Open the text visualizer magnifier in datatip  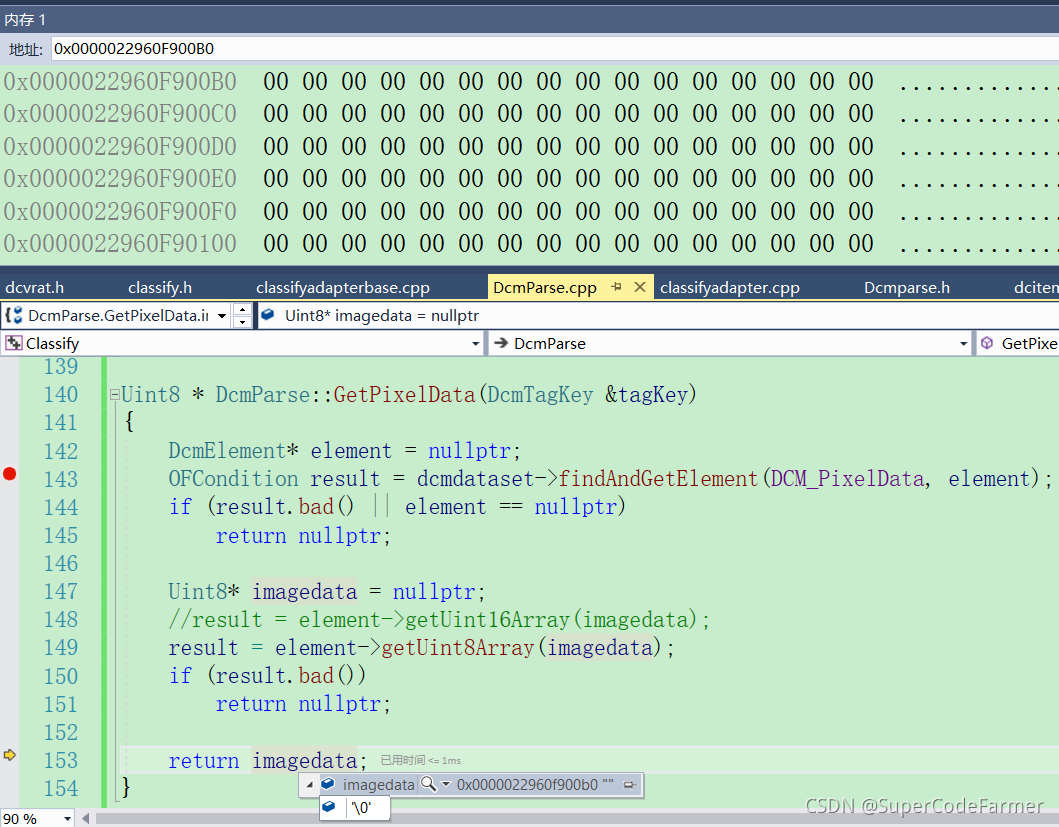coord(428,784)
